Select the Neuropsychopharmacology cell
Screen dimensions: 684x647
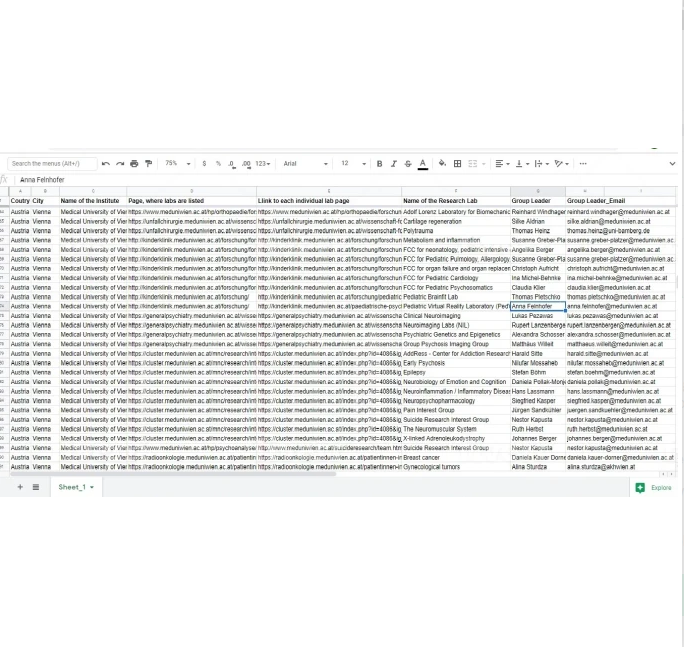click(456, 401)
